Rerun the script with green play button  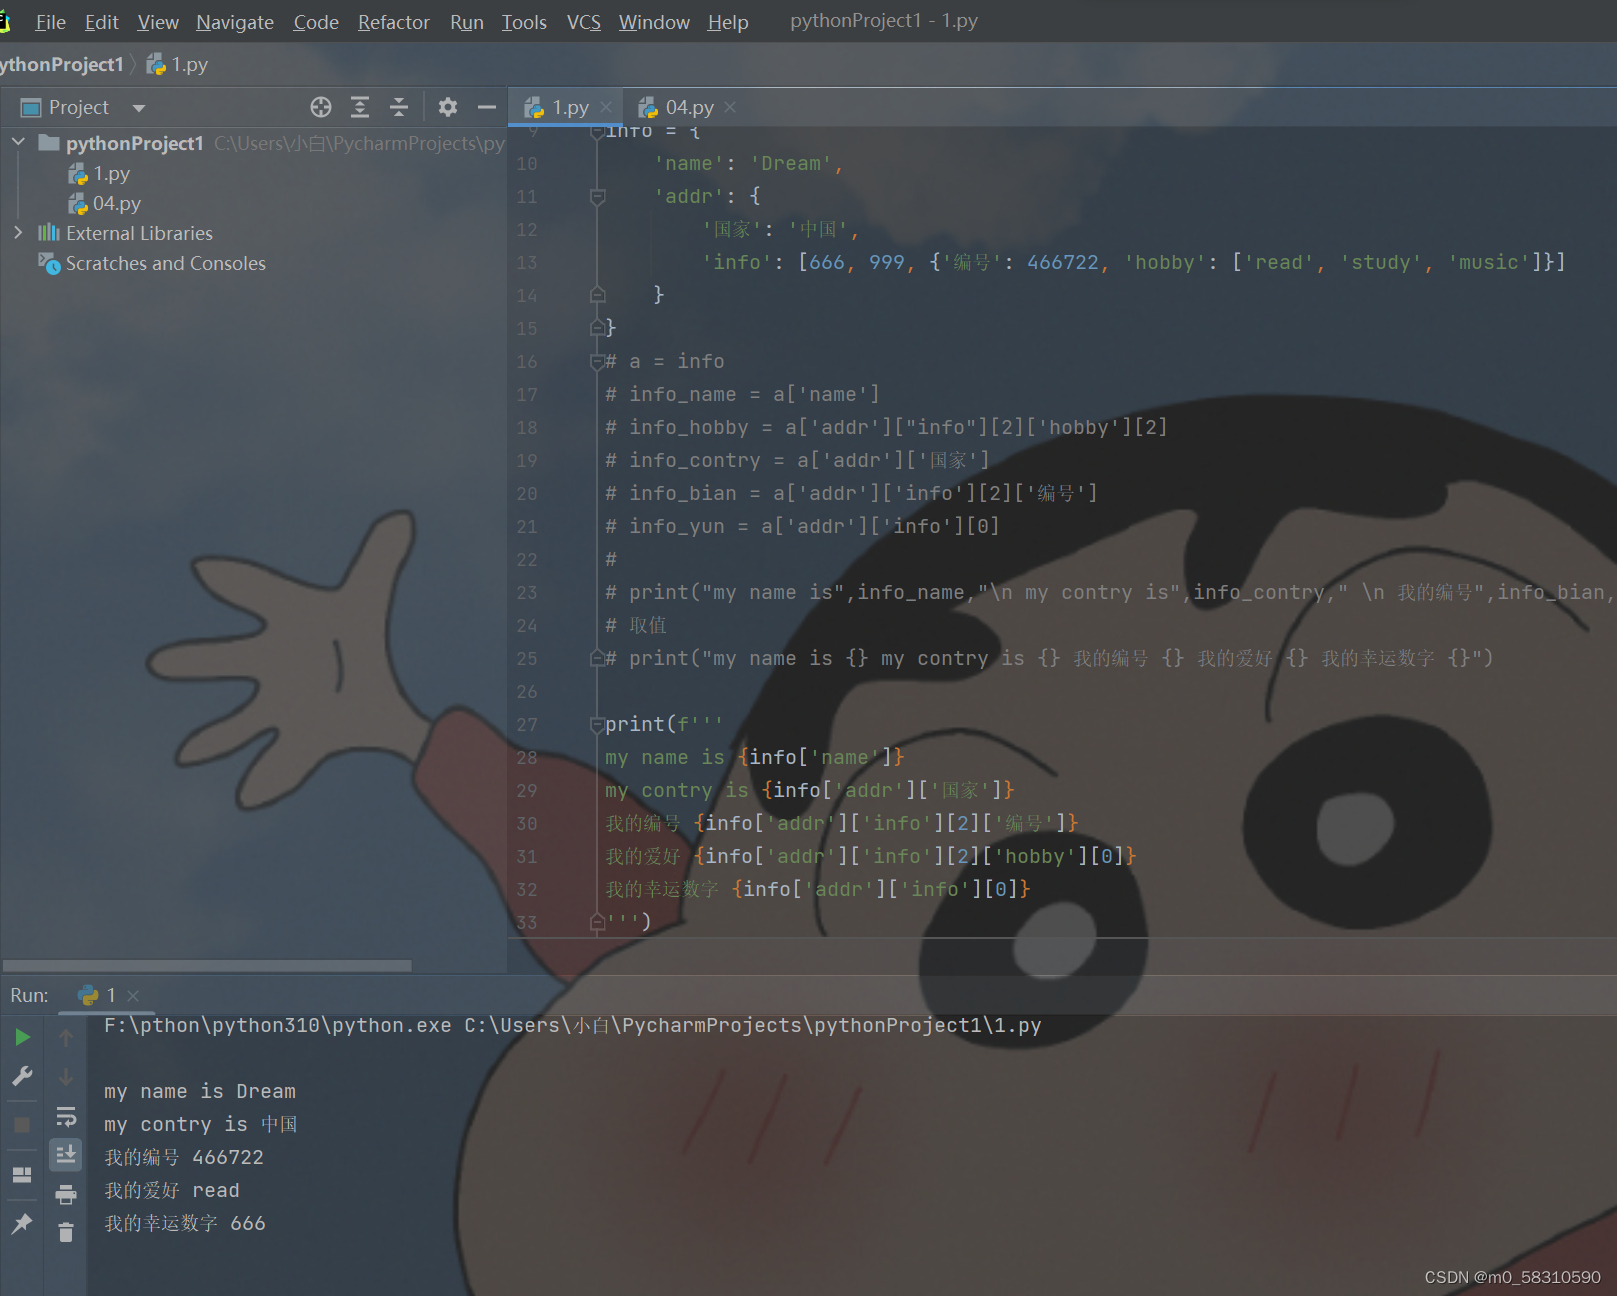point(22,1037)
